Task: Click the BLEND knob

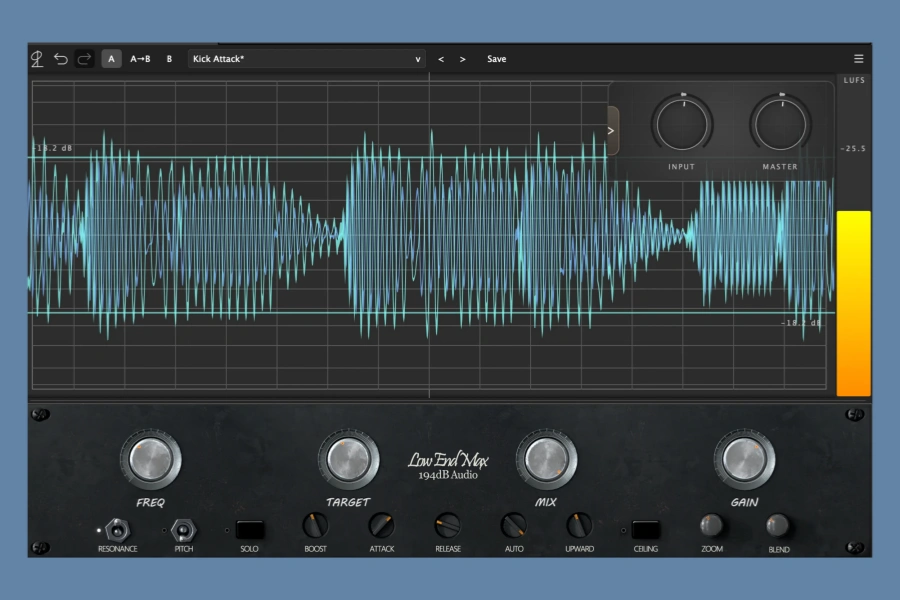Action: [x=778, y=525]
